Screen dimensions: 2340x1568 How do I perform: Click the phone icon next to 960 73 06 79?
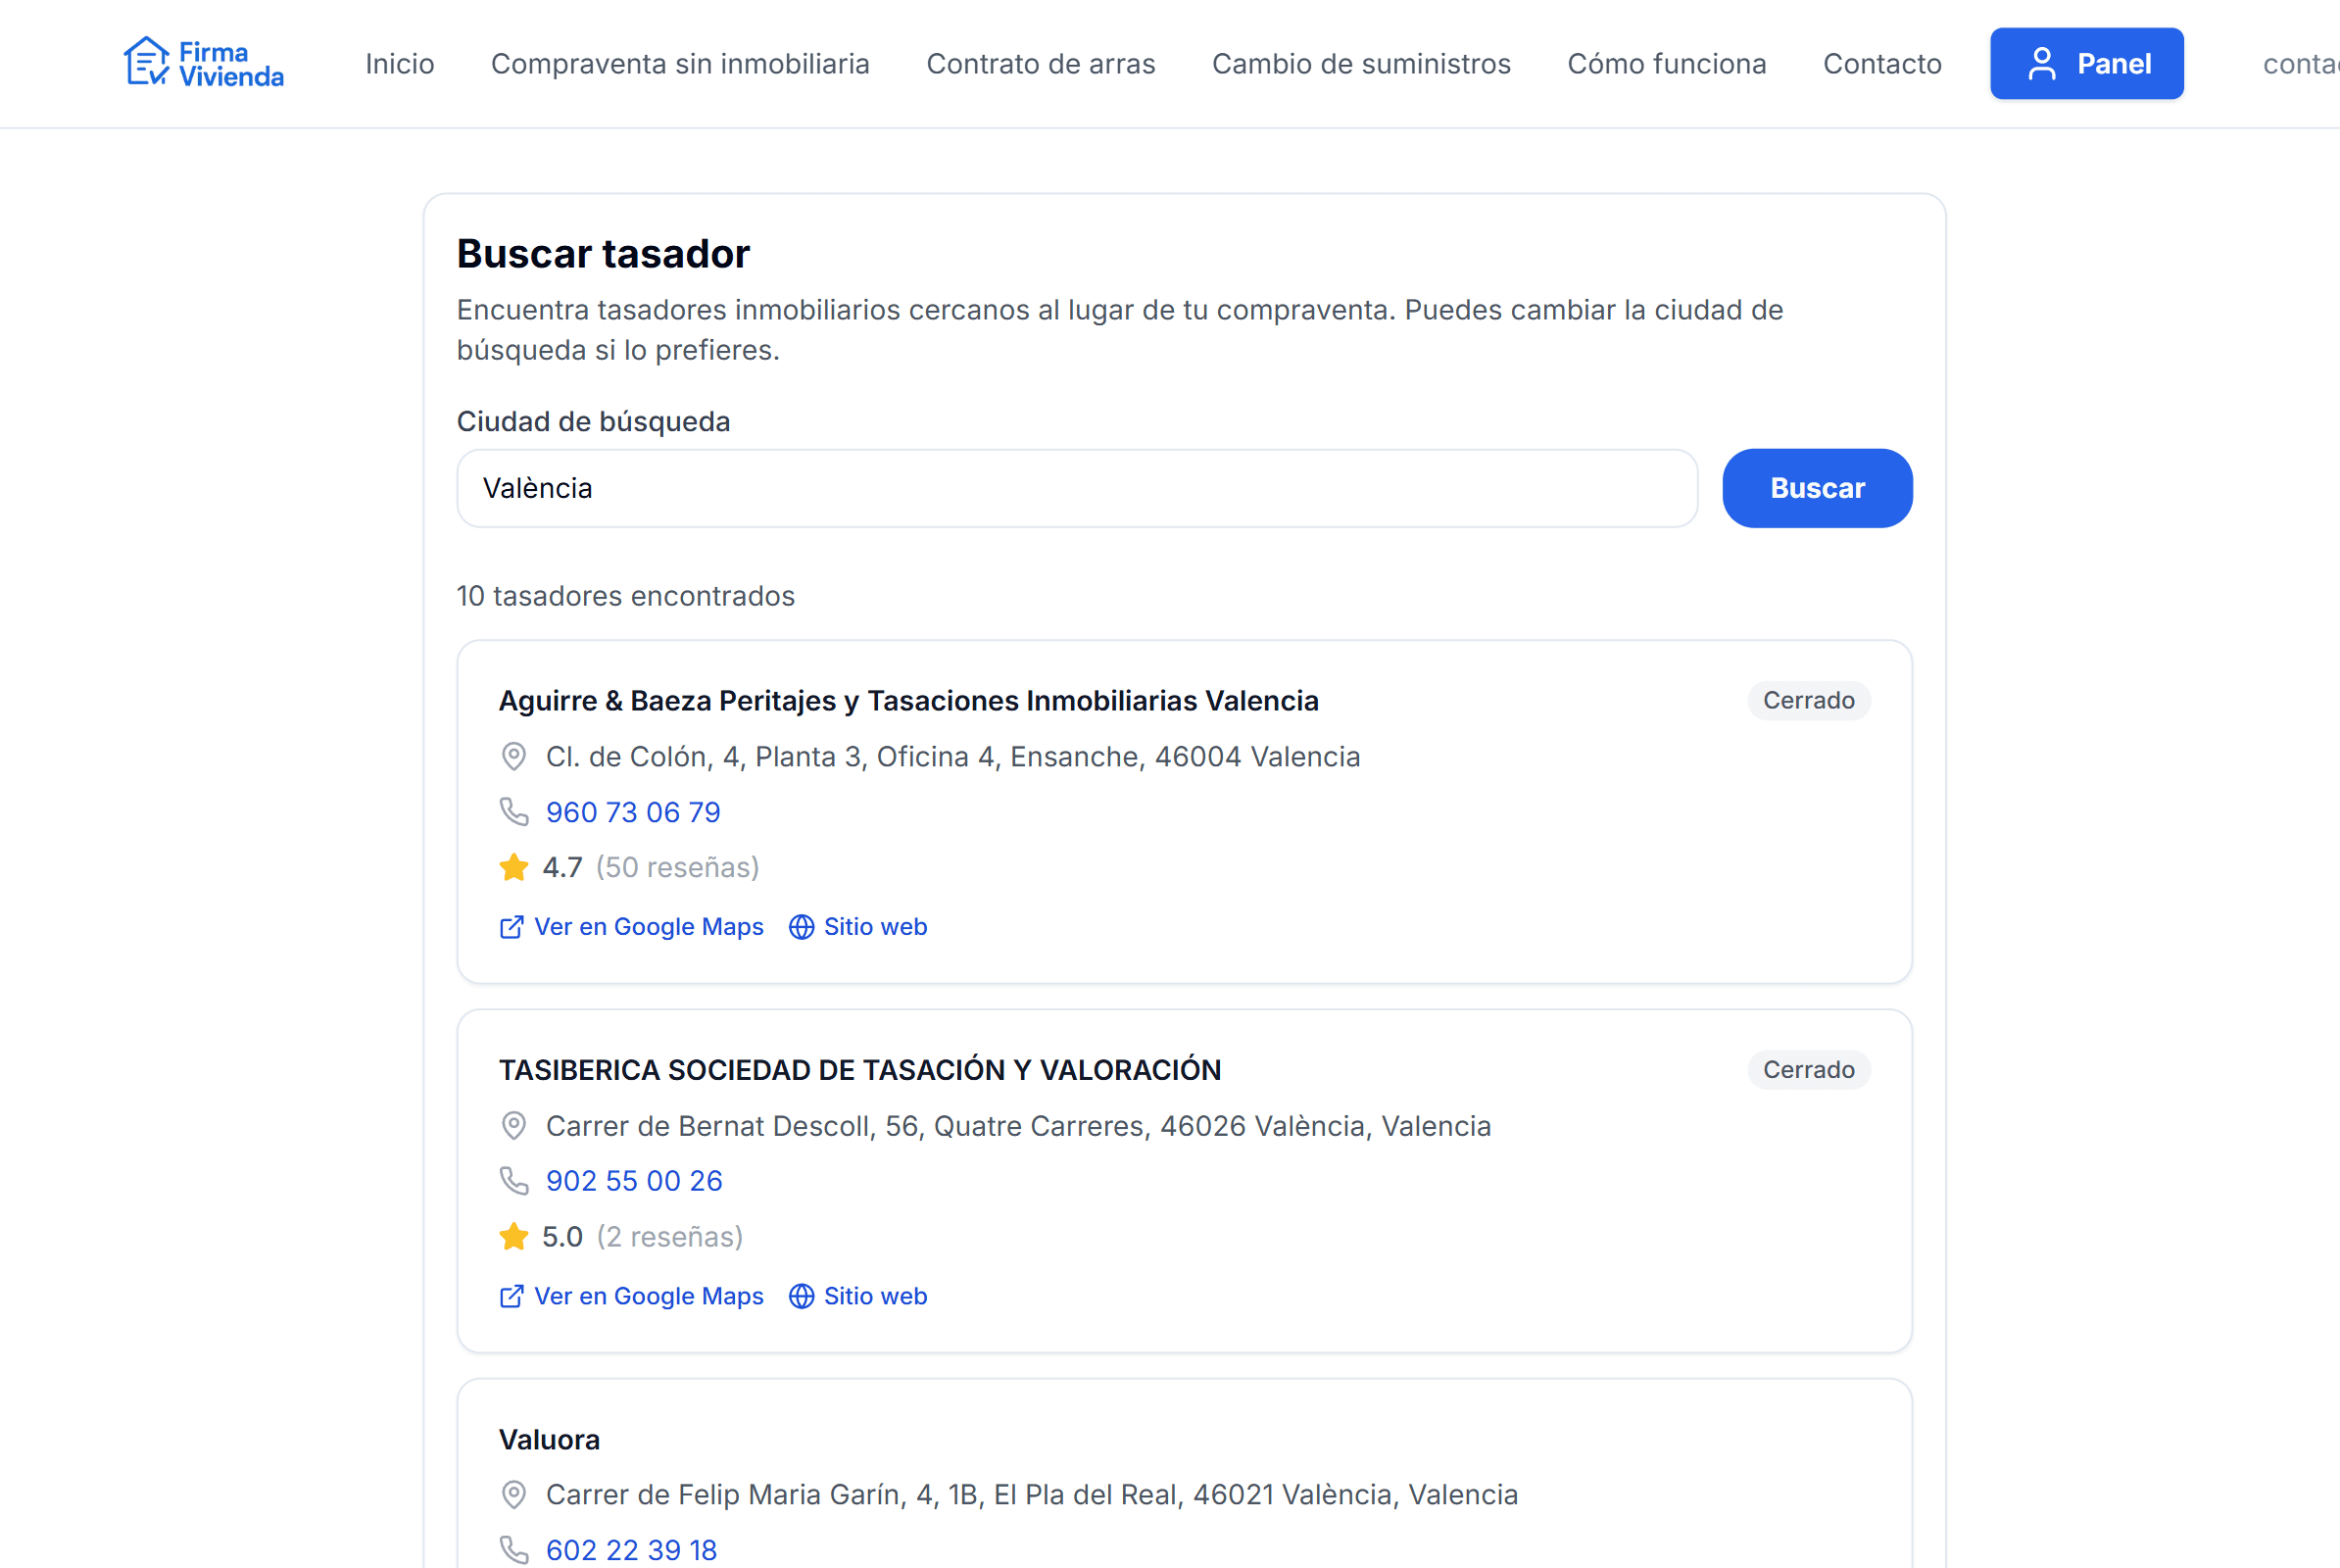point(514,812)
